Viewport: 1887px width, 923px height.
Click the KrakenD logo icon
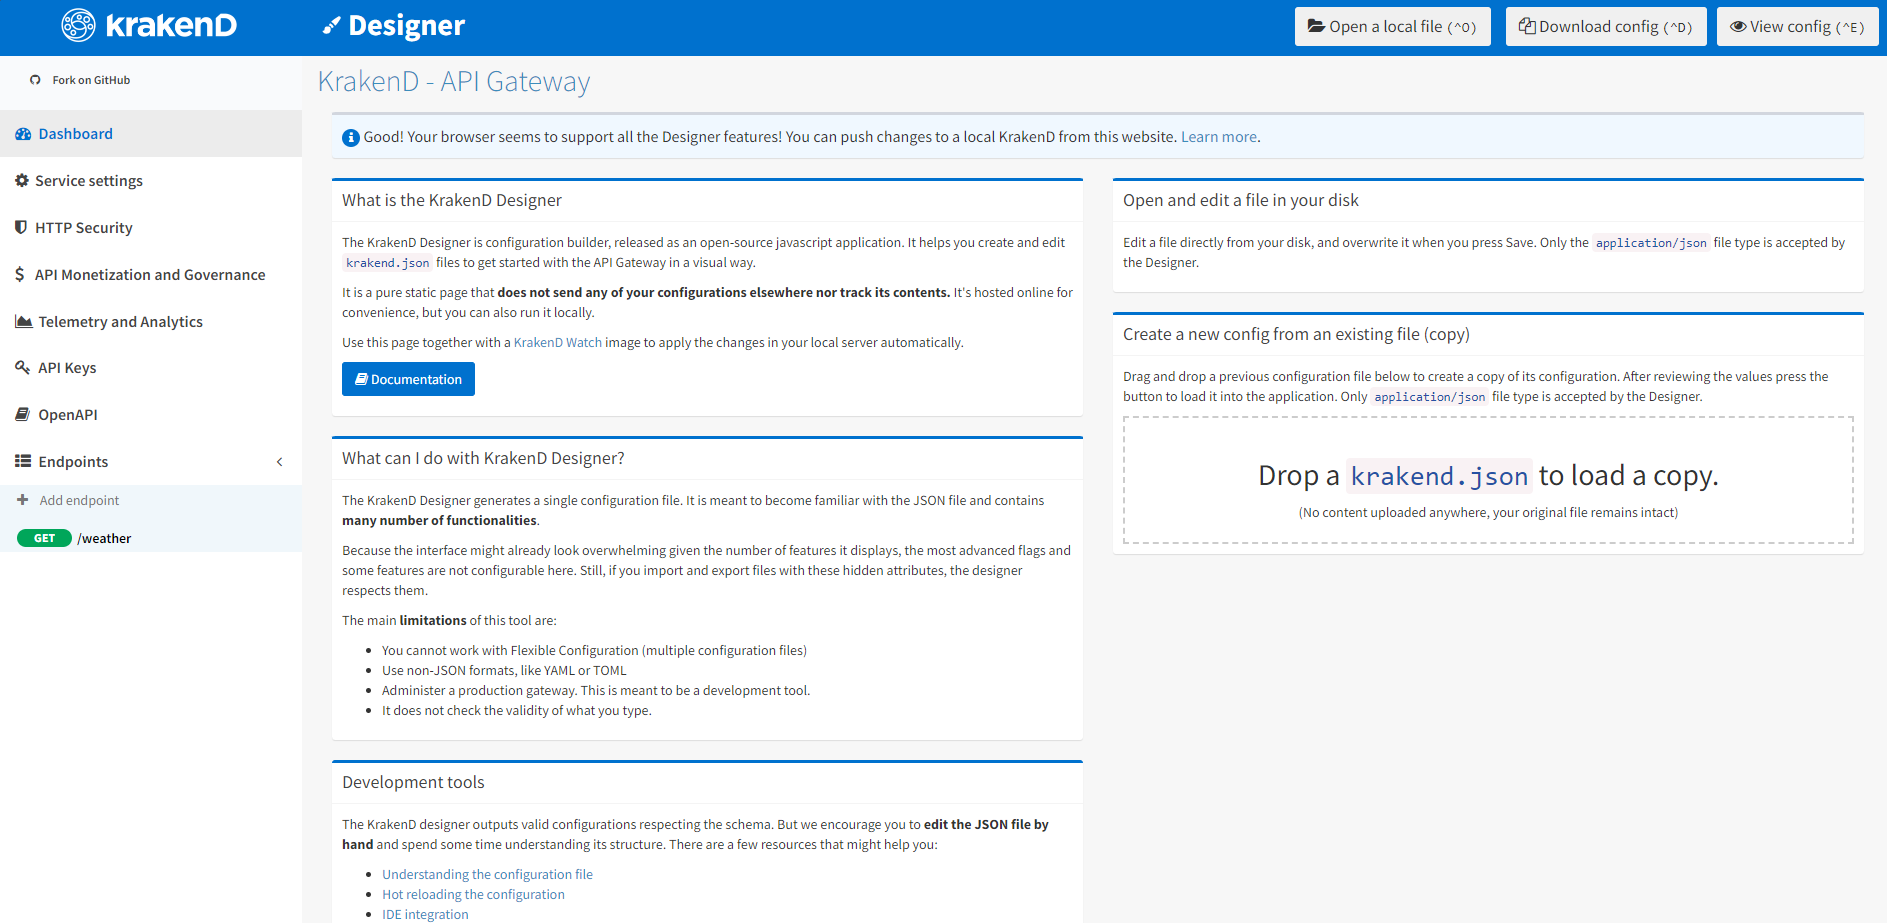[x=78, y=25]
